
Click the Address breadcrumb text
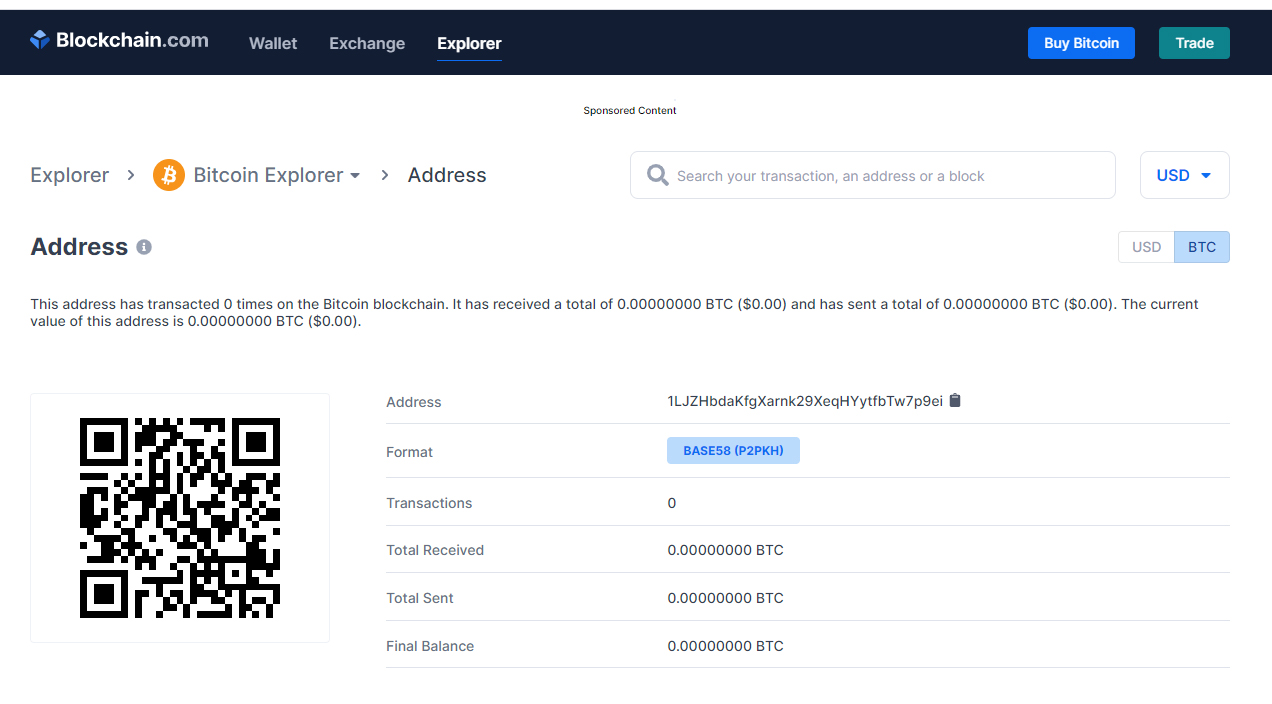pos(447,175)
